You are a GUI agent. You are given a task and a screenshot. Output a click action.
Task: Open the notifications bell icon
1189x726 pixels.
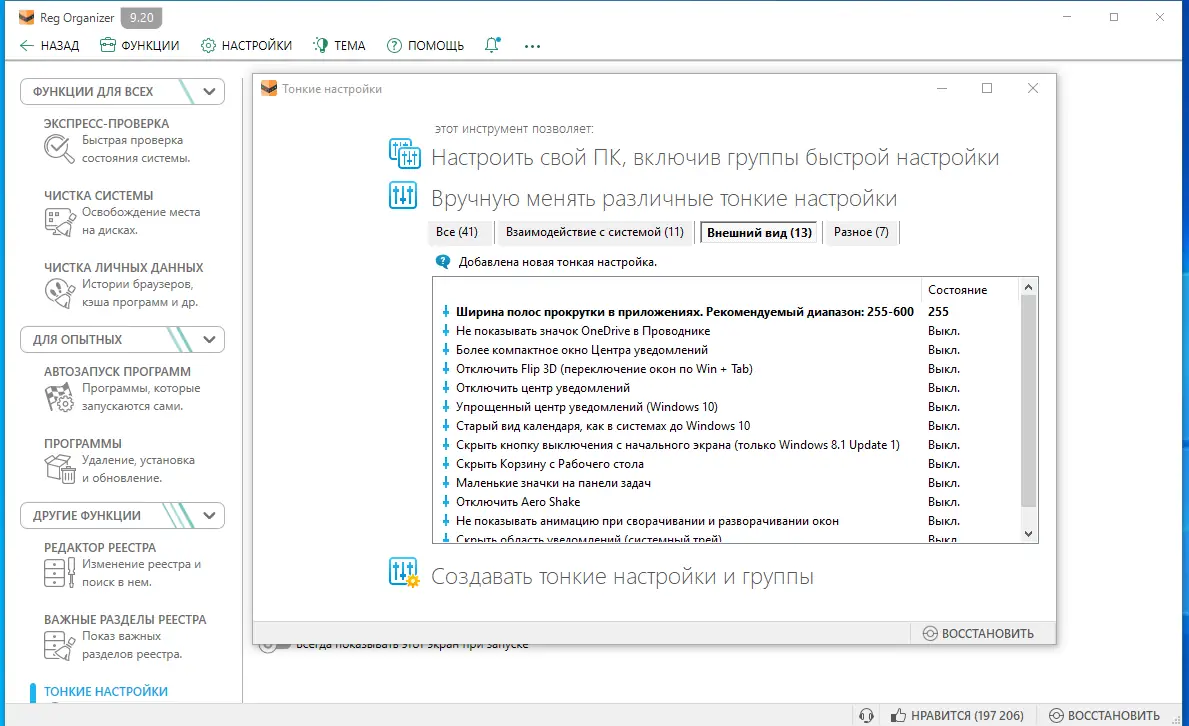[492, 45]
